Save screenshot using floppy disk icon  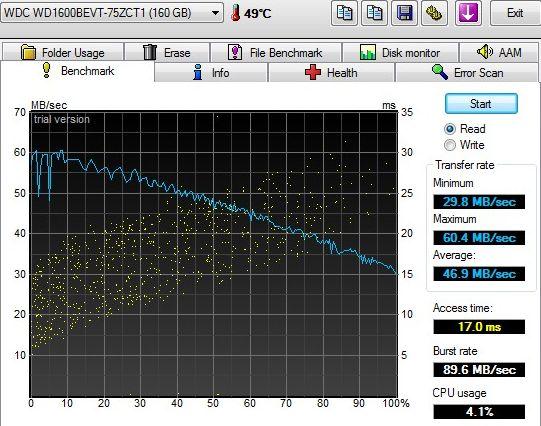point(404,13)
